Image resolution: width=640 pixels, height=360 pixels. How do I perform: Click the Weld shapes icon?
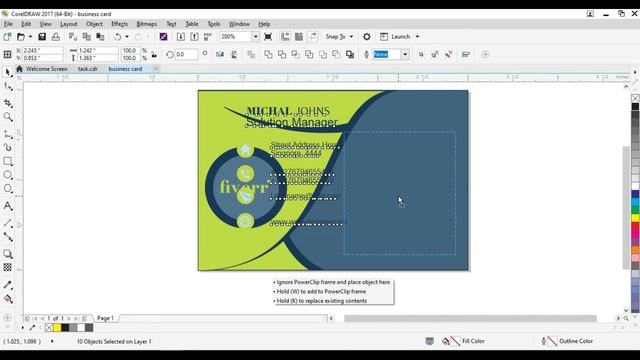click(x=268, y=54)
